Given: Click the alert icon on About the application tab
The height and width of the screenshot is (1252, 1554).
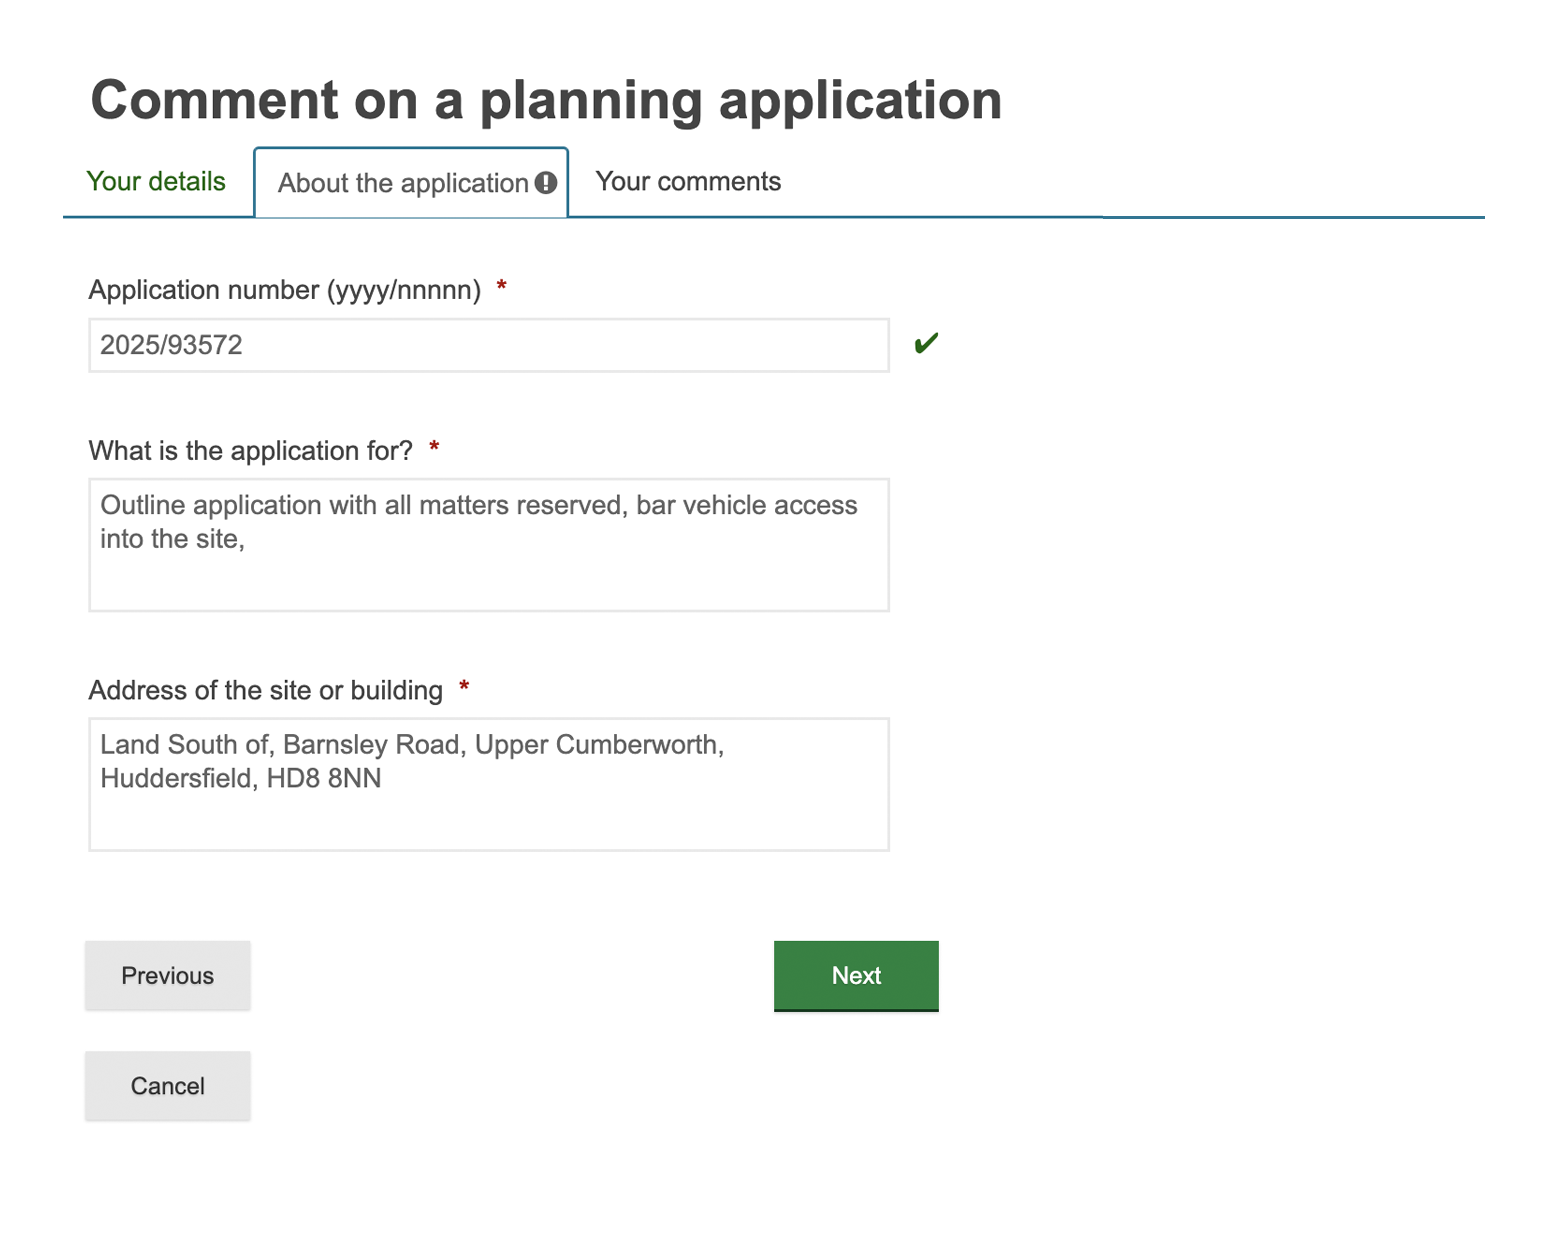Looking at the screenshot, I should click(546, 183).
